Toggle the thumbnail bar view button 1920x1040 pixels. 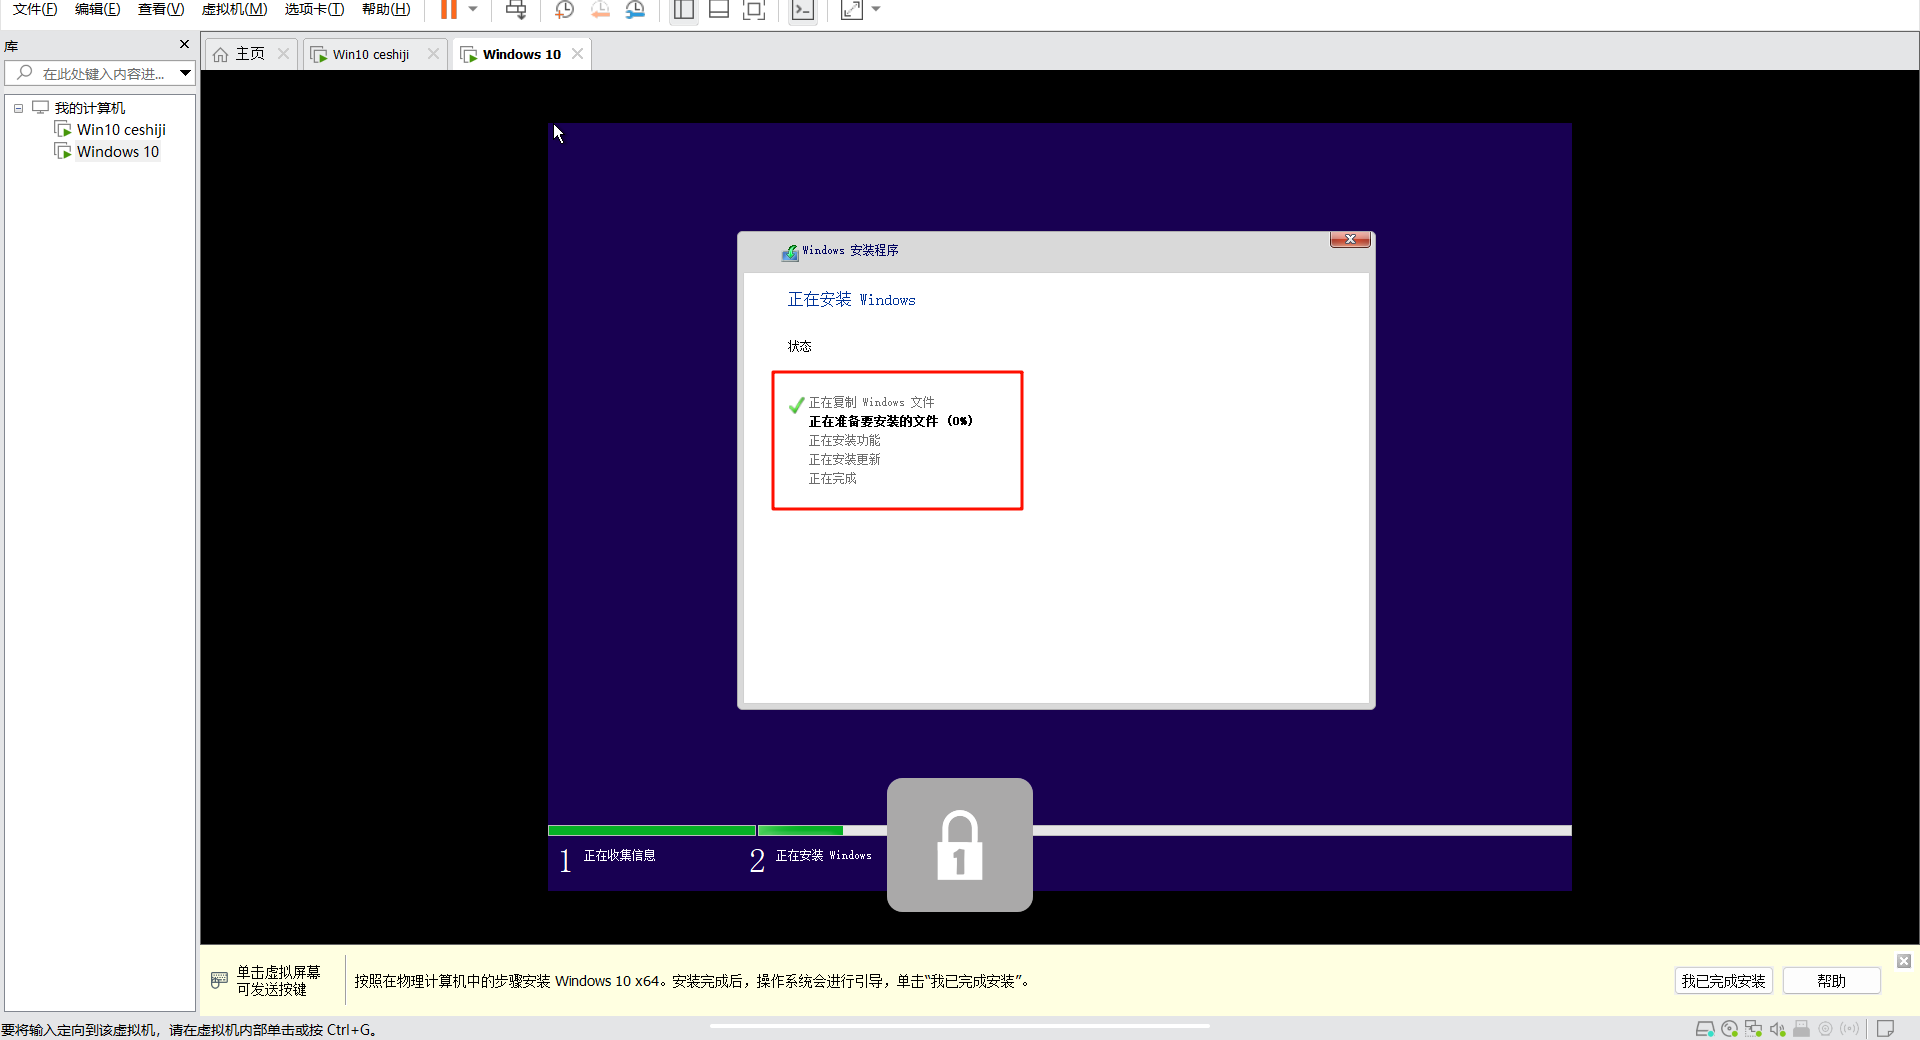point(719,10)
